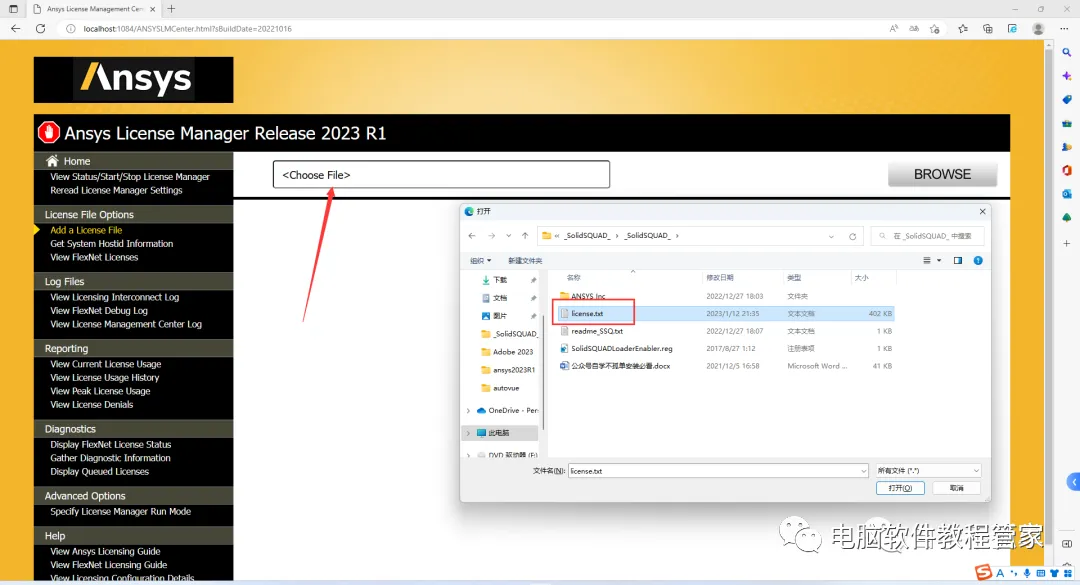1080x585 pixels.
Task: Open the Microsoft 365 sidebar icon
Action: pos(1067,170)
